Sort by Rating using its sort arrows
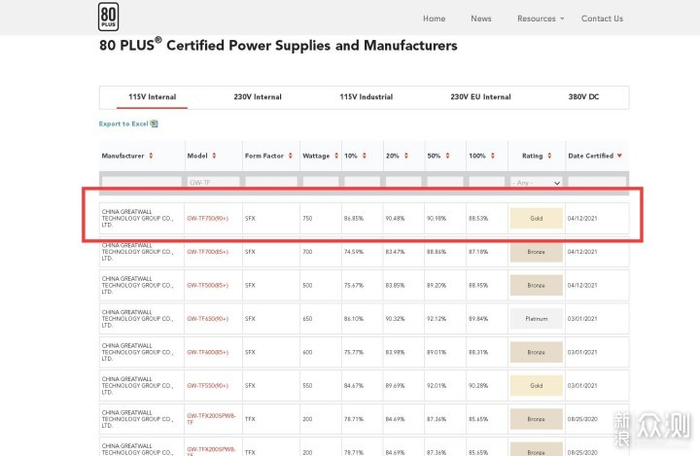Screen dimensions: 700x456 click(x=550, y=155)
